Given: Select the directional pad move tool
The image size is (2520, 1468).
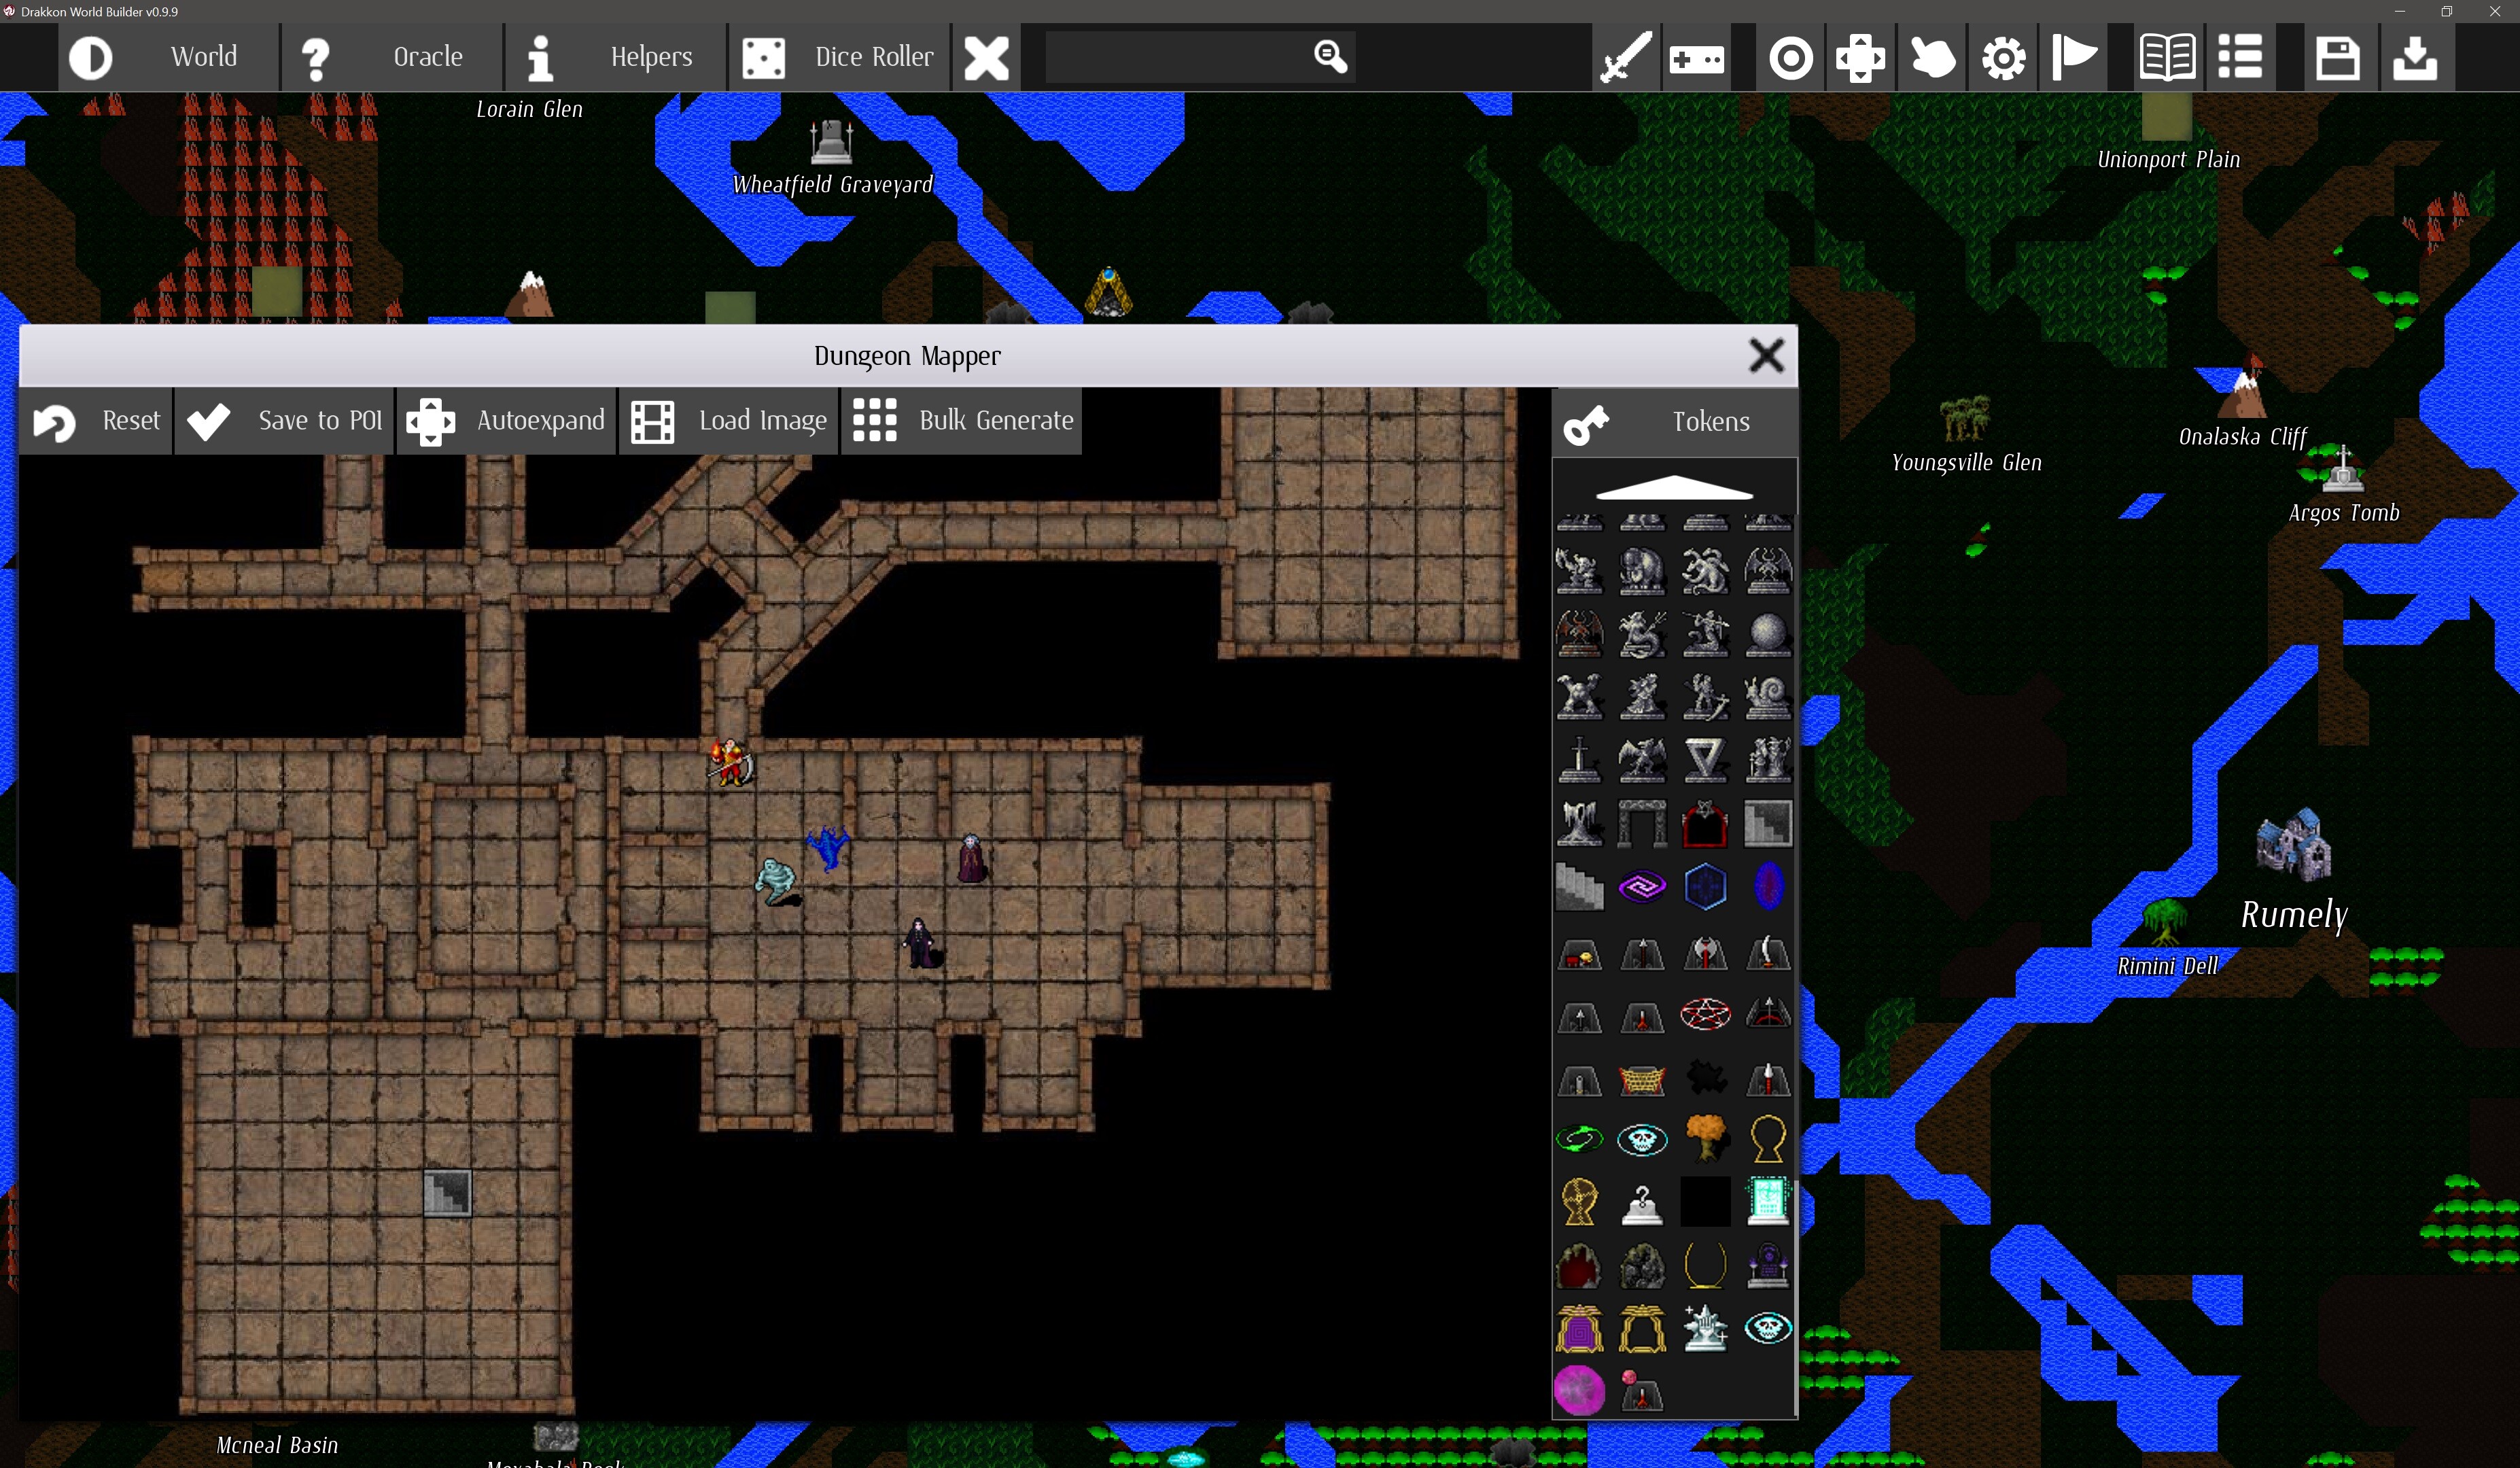Looking at the screenshot, I should (1861, 57).
